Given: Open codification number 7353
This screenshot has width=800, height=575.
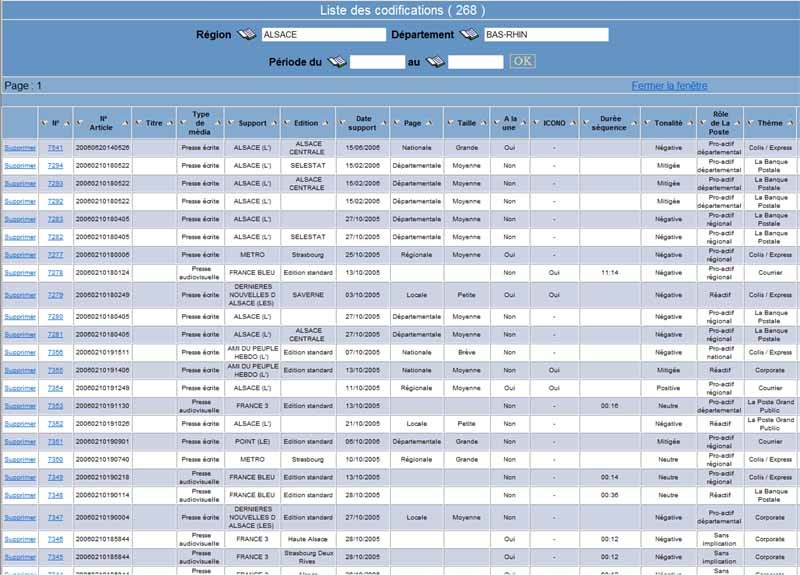Looking at the screenshot, I should [x=55, y=406].
